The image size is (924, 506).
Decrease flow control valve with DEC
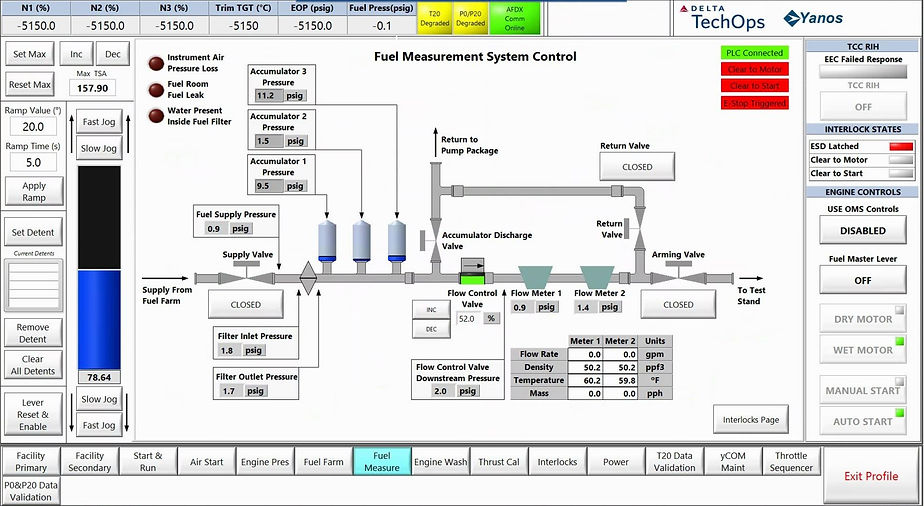click(431, 329)
